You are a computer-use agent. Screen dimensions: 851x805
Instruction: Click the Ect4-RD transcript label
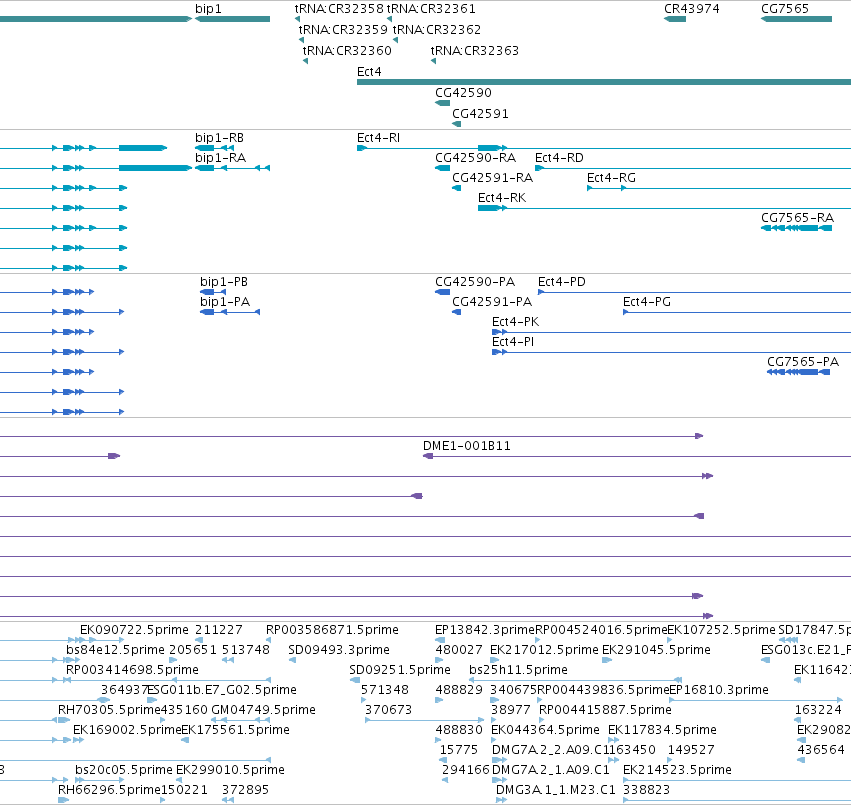tap(559, 158)
